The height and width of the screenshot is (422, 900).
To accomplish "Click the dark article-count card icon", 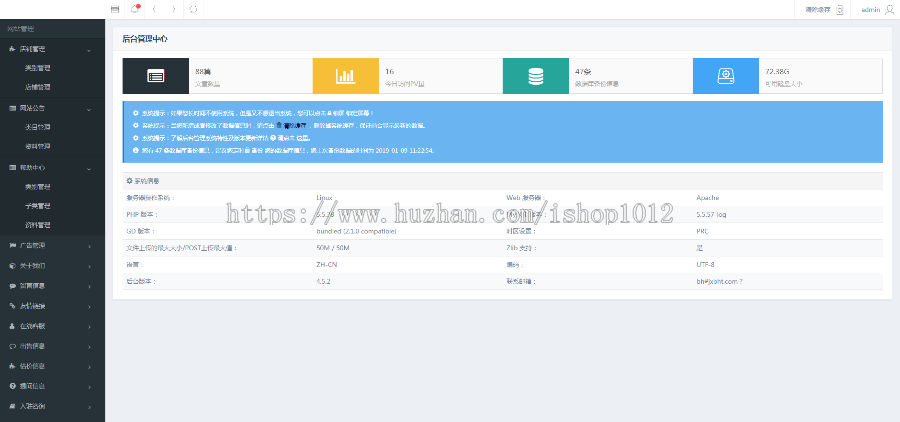I will [156, 76].
